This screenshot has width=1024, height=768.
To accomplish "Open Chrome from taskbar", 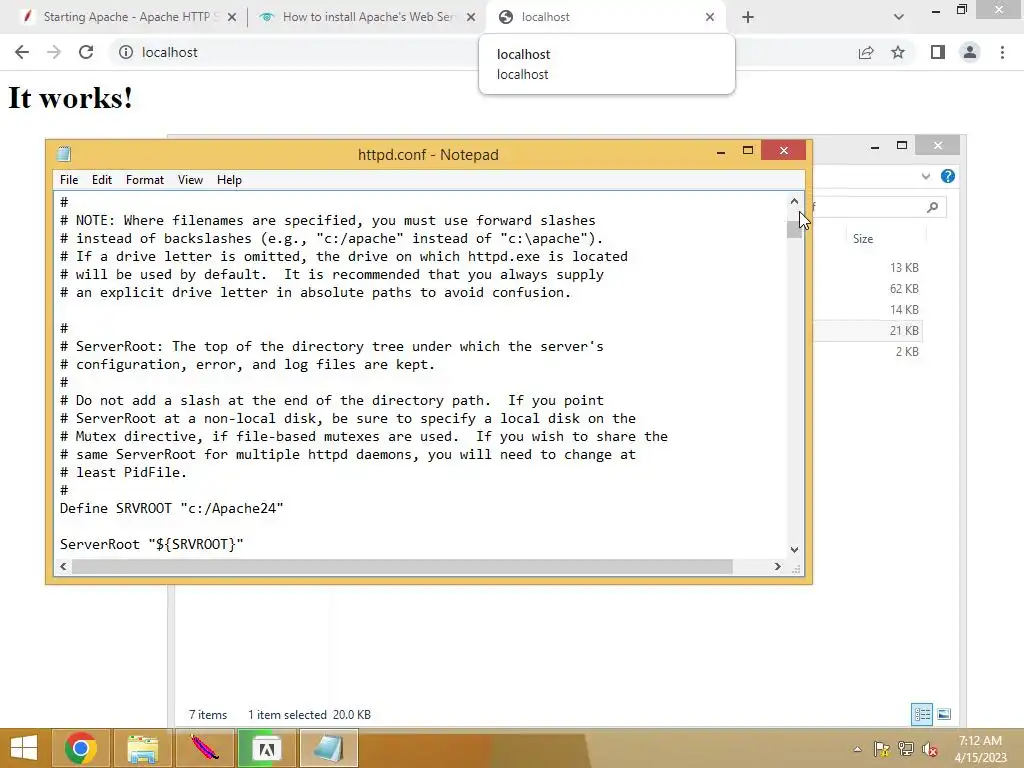I will coord(81,748).
